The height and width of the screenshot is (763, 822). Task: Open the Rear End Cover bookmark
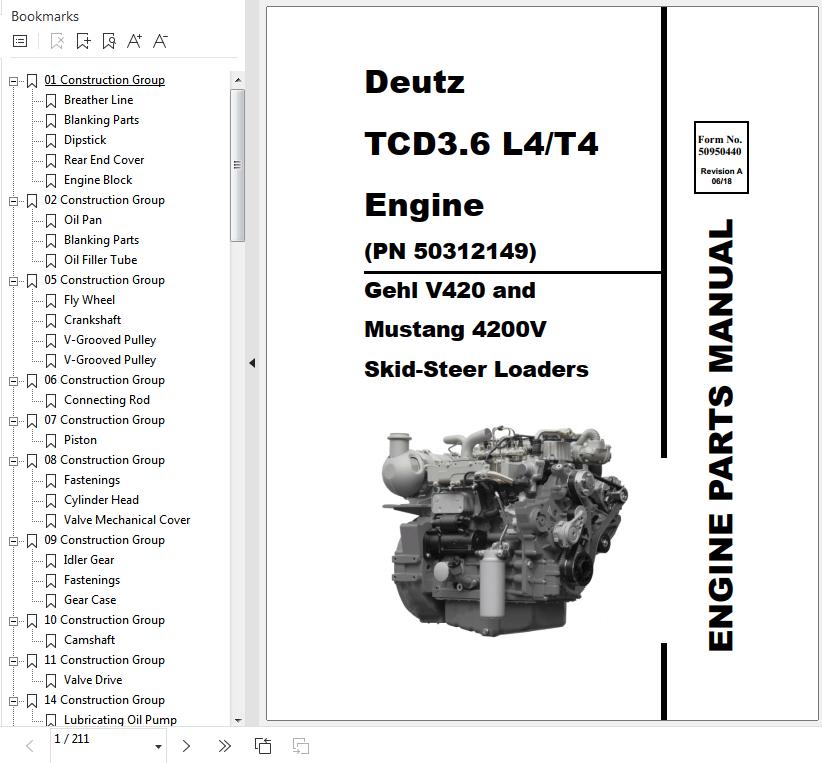click(104, 160)
